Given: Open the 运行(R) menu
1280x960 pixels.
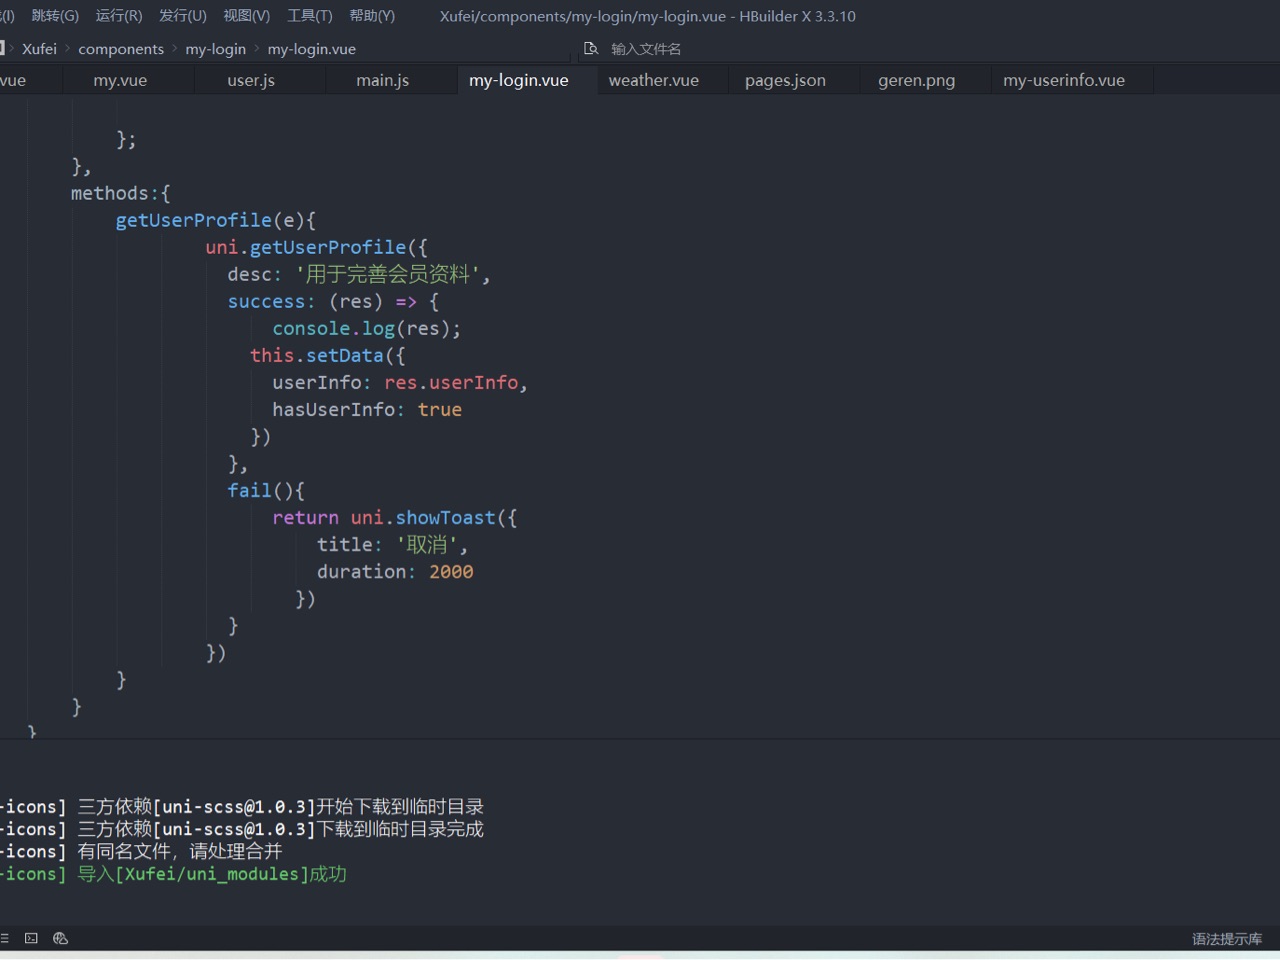Looking at the screenshot, I should point(119,16).
